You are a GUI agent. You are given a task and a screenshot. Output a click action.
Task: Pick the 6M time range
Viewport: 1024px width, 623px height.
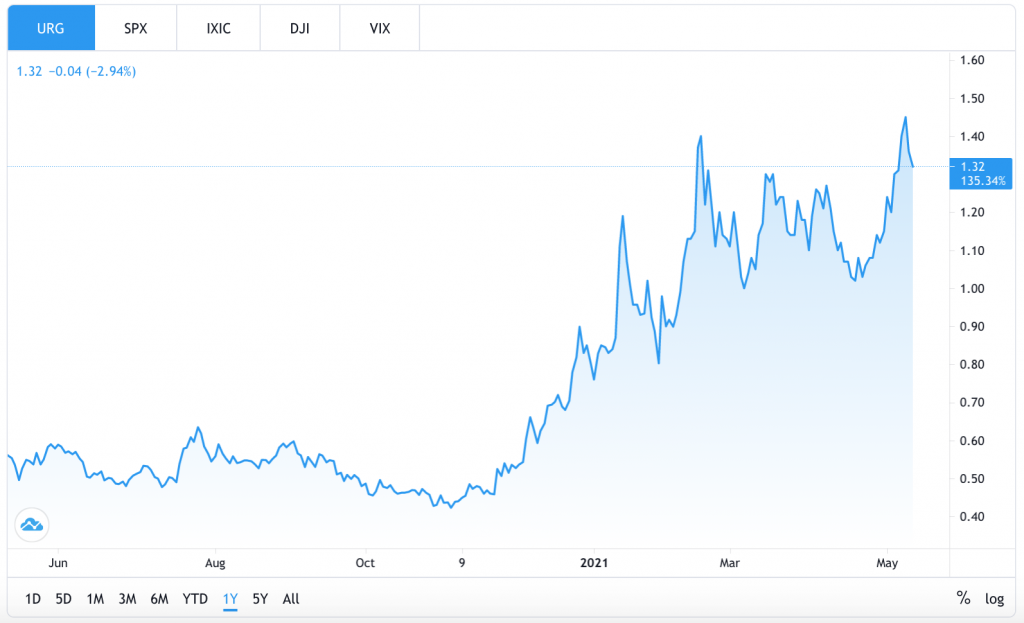159,599
